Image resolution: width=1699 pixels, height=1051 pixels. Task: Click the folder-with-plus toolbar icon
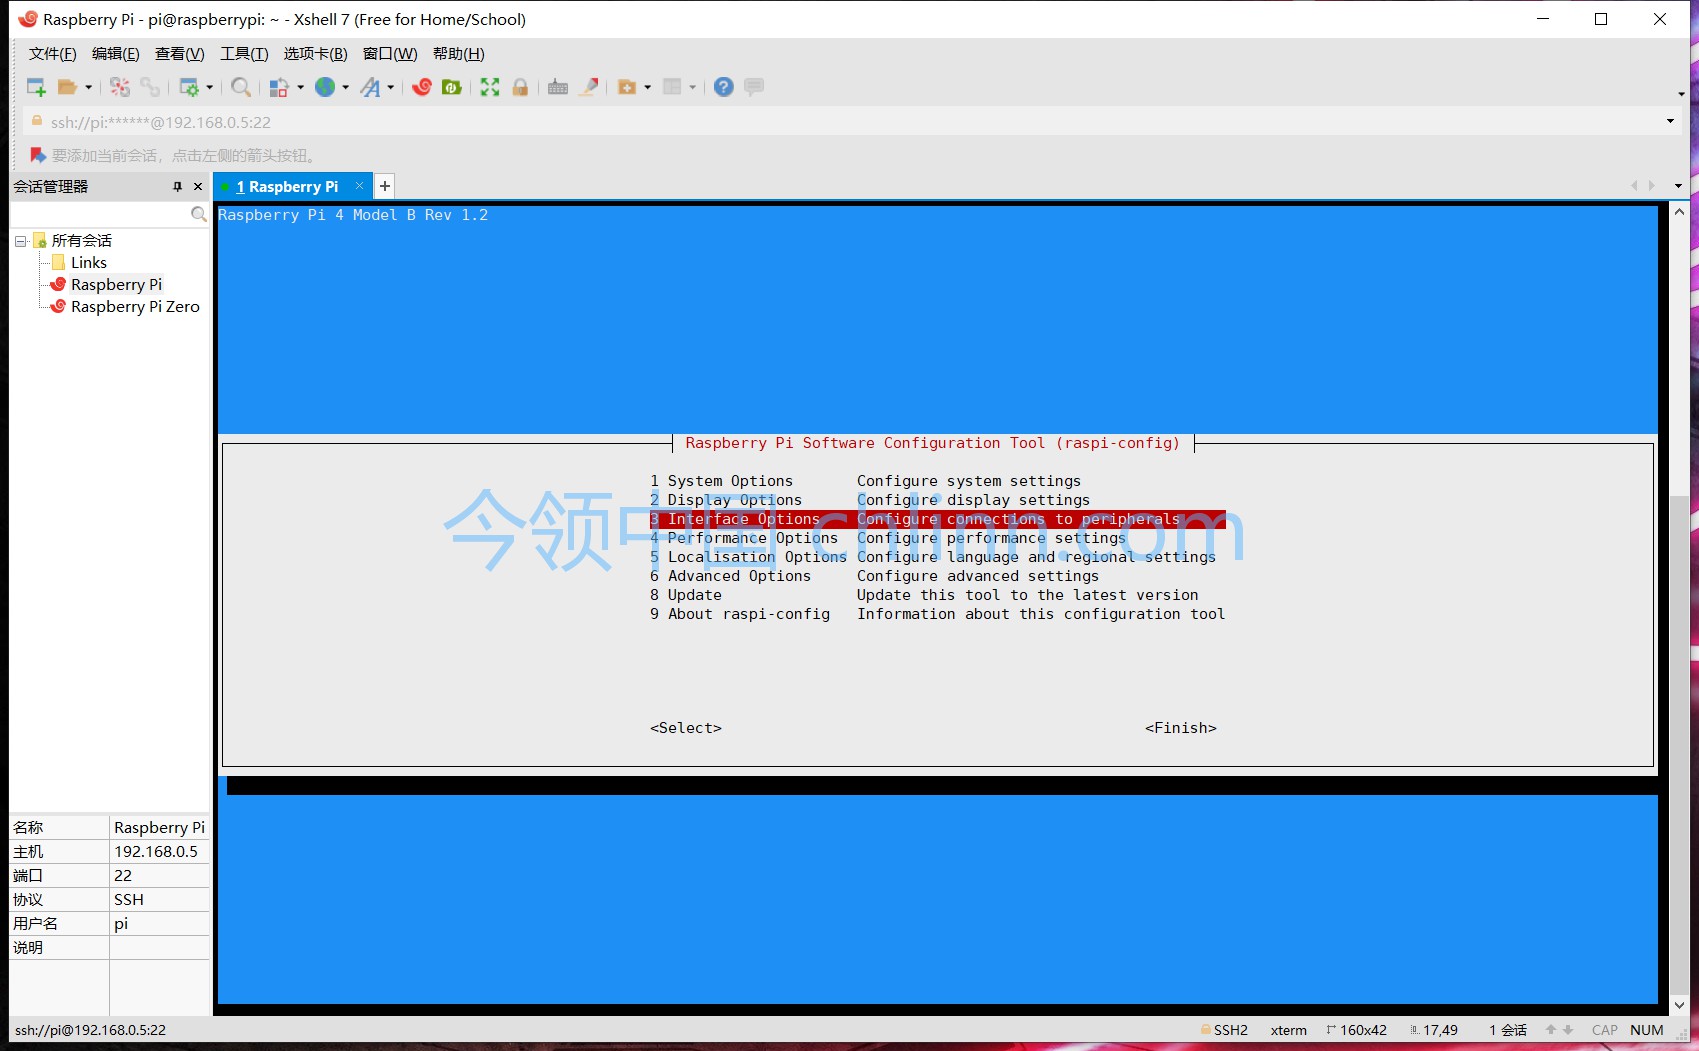tap(627, 87)
